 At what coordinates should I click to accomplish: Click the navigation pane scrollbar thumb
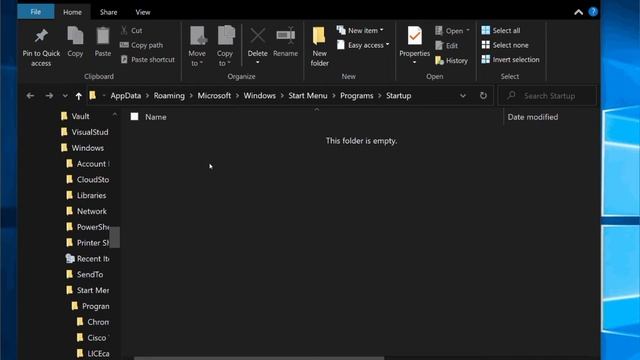(115, 237)
